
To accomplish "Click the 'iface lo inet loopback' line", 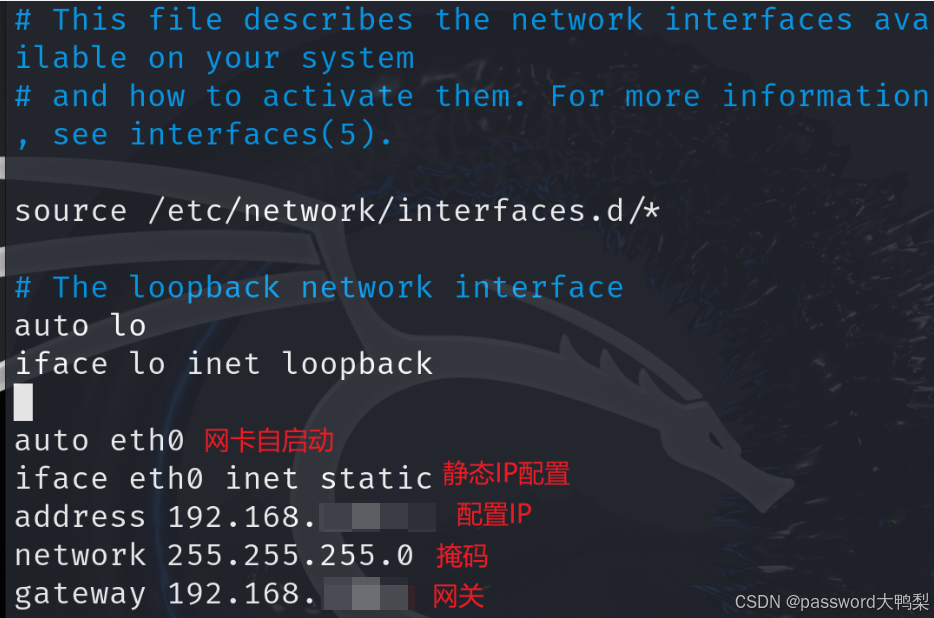I will (223, 364).
